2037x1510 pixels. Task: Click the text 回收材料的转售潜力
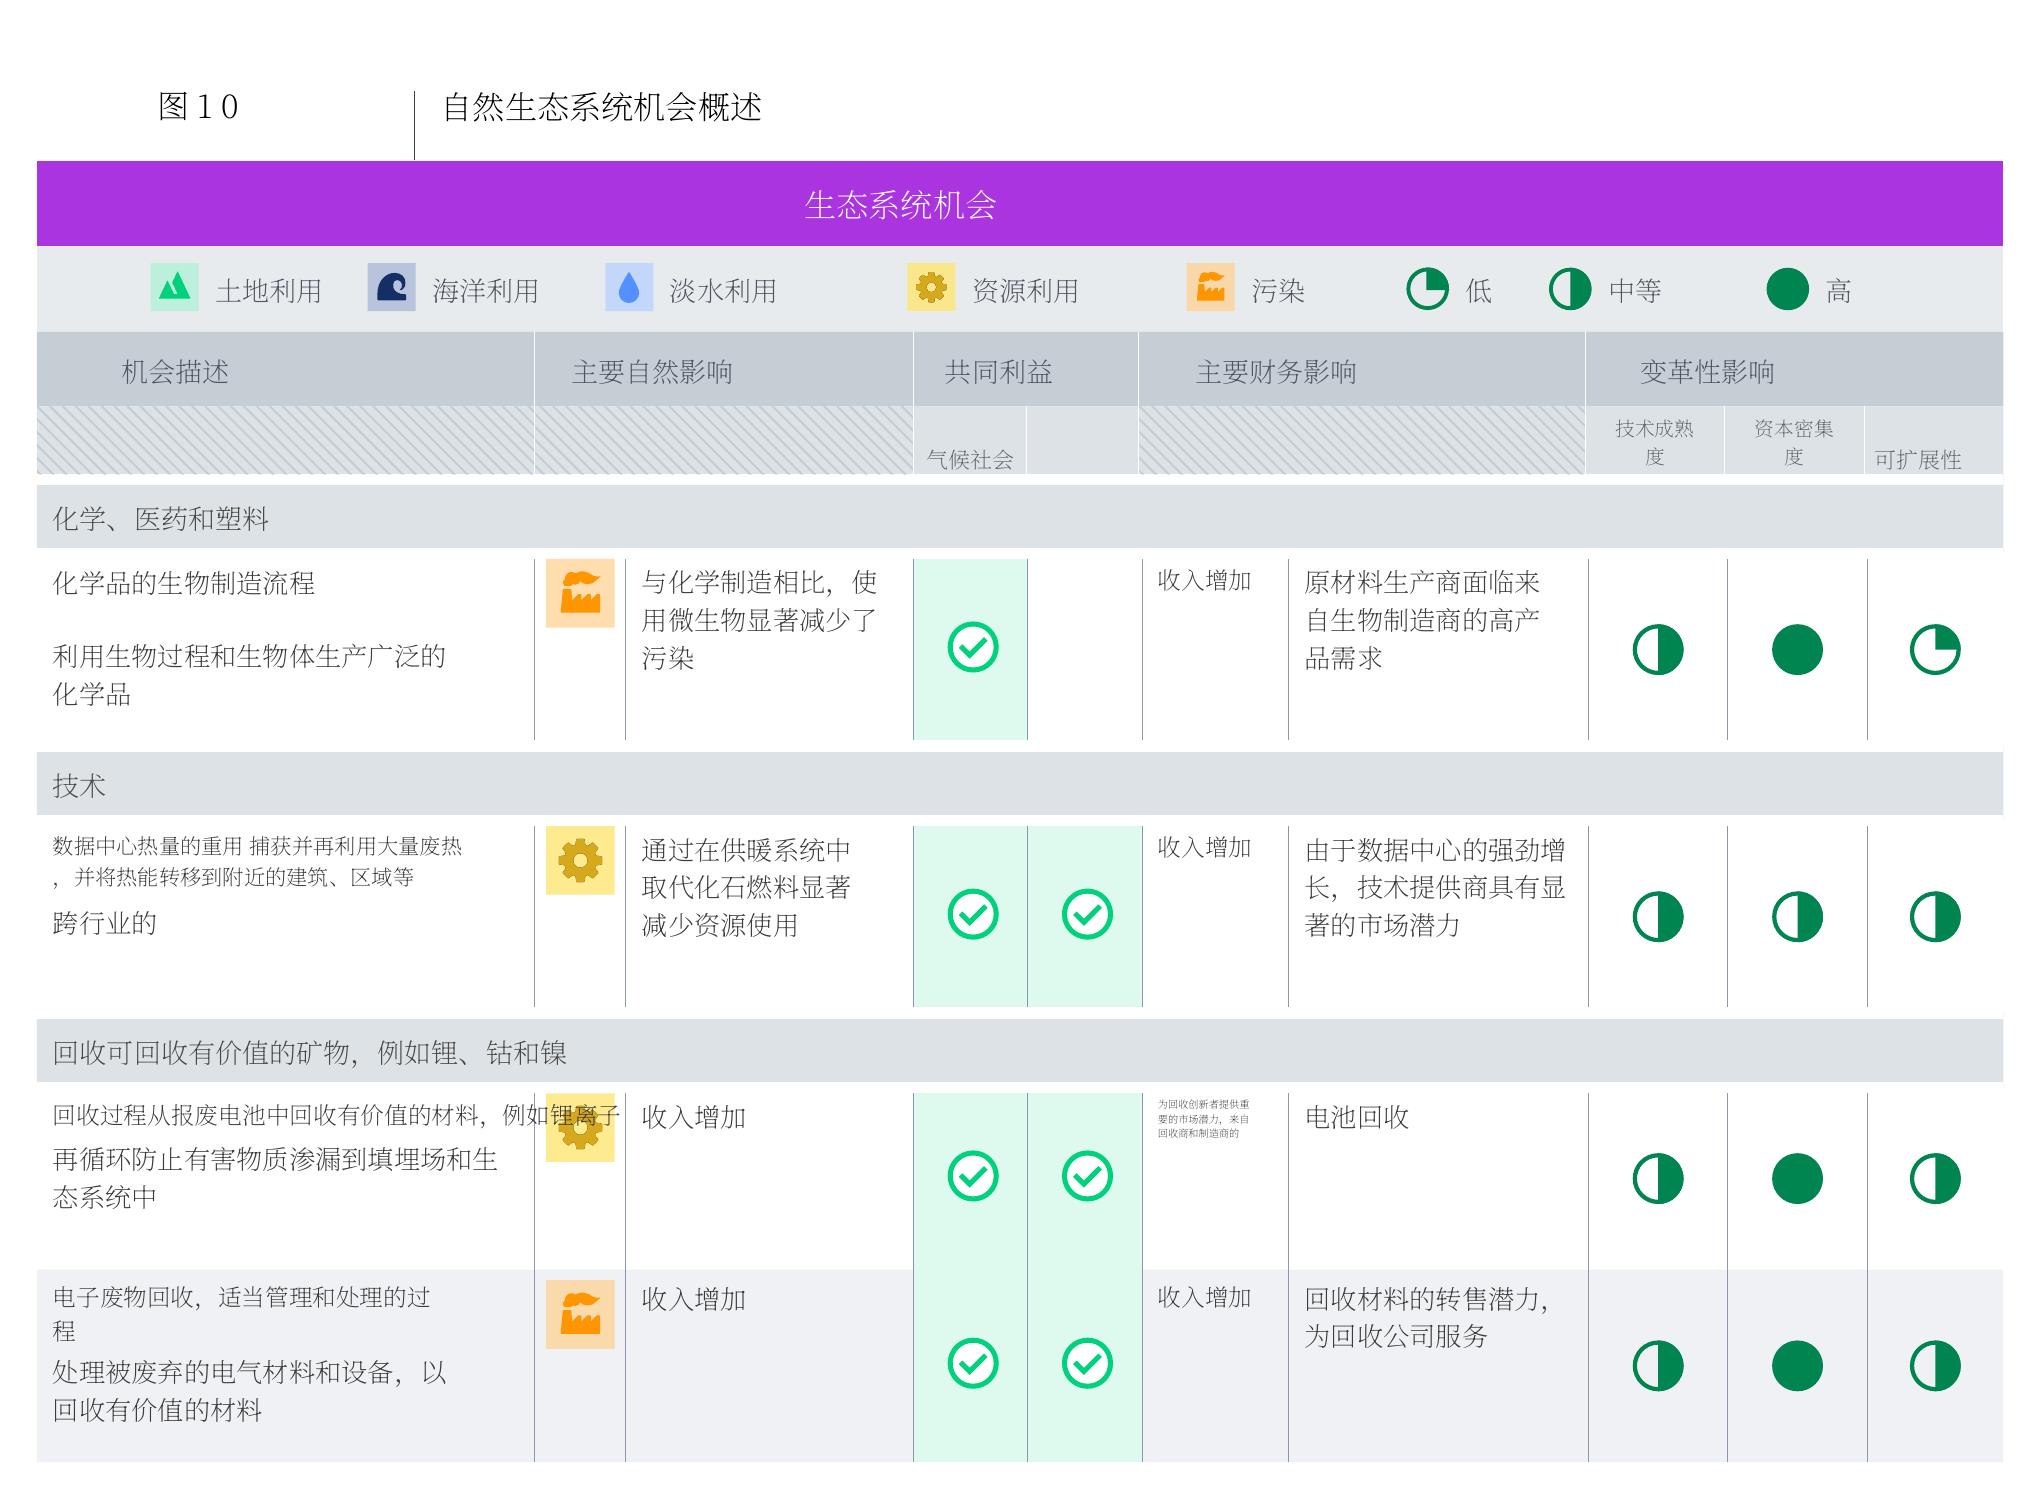point(1426,1299)
